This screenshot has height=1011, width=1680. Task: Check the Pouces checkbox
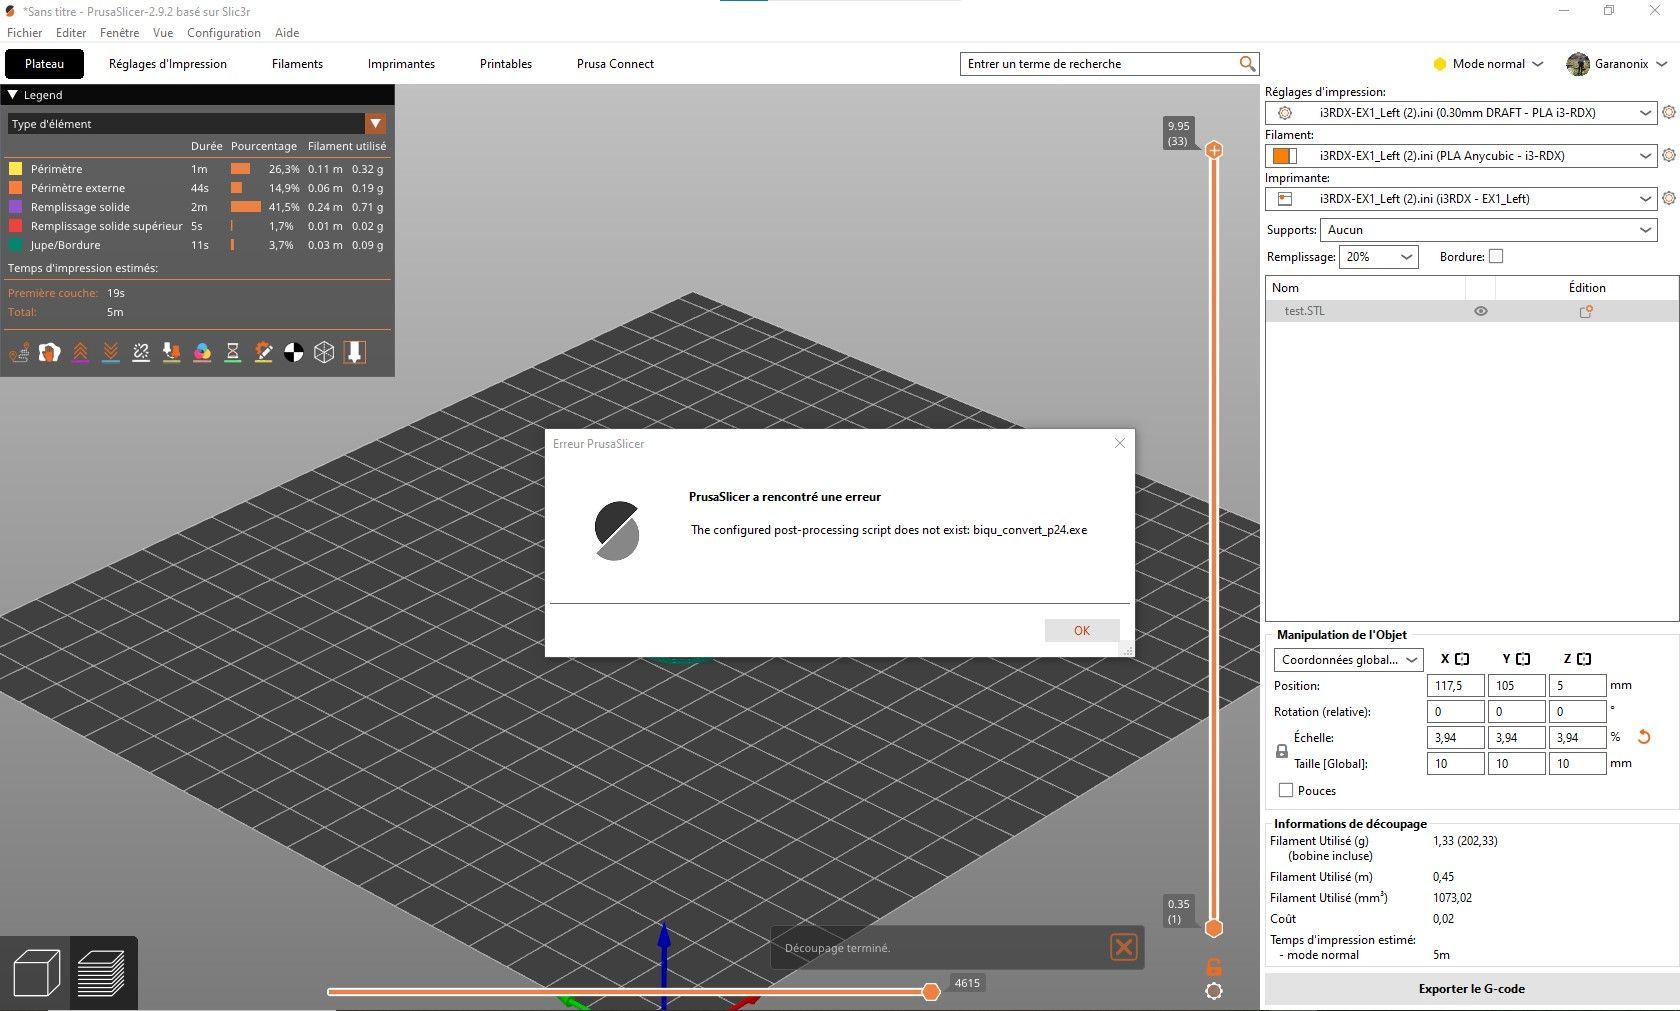(x=1286, y=790)
